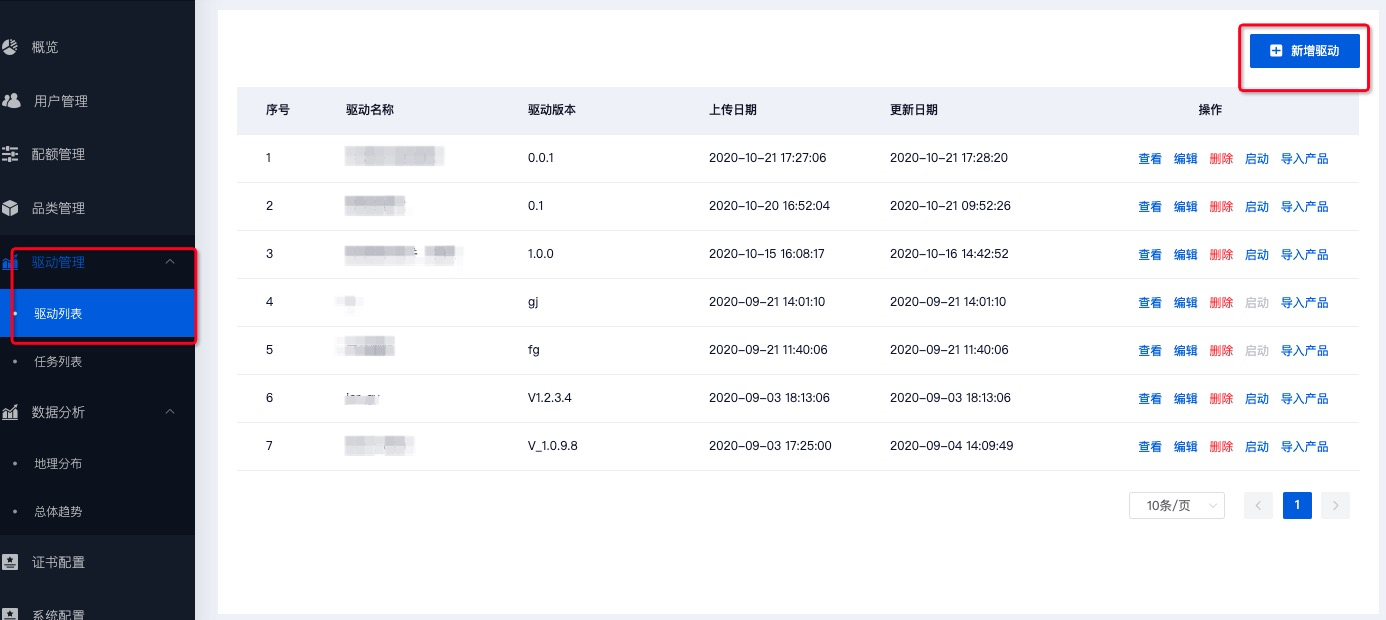Click the 品类管理 cube icon
Viewport: 1386px width, 620px height.
(x=10, y=208)
